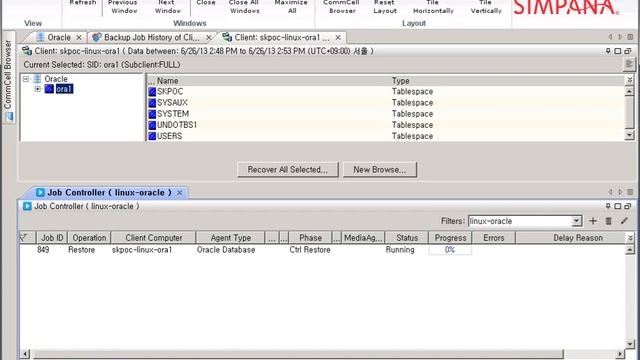
Task: Click Running status of job 849
Action: [x=400, y=249]
